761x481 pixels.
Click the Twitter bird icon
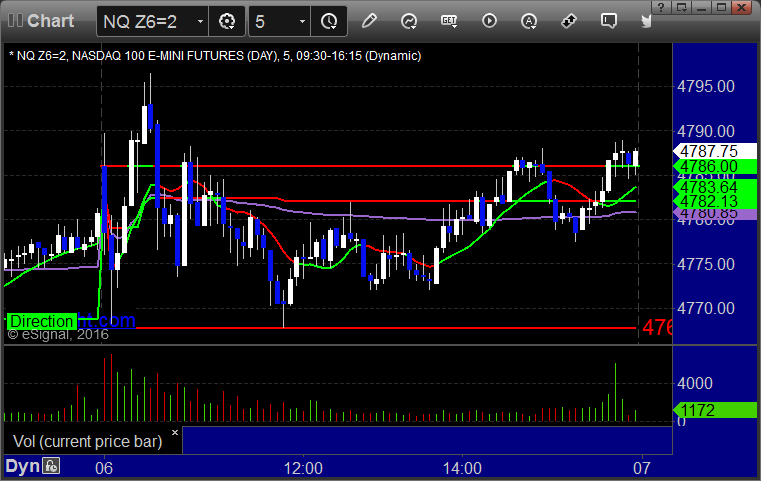tap(646, 21)
